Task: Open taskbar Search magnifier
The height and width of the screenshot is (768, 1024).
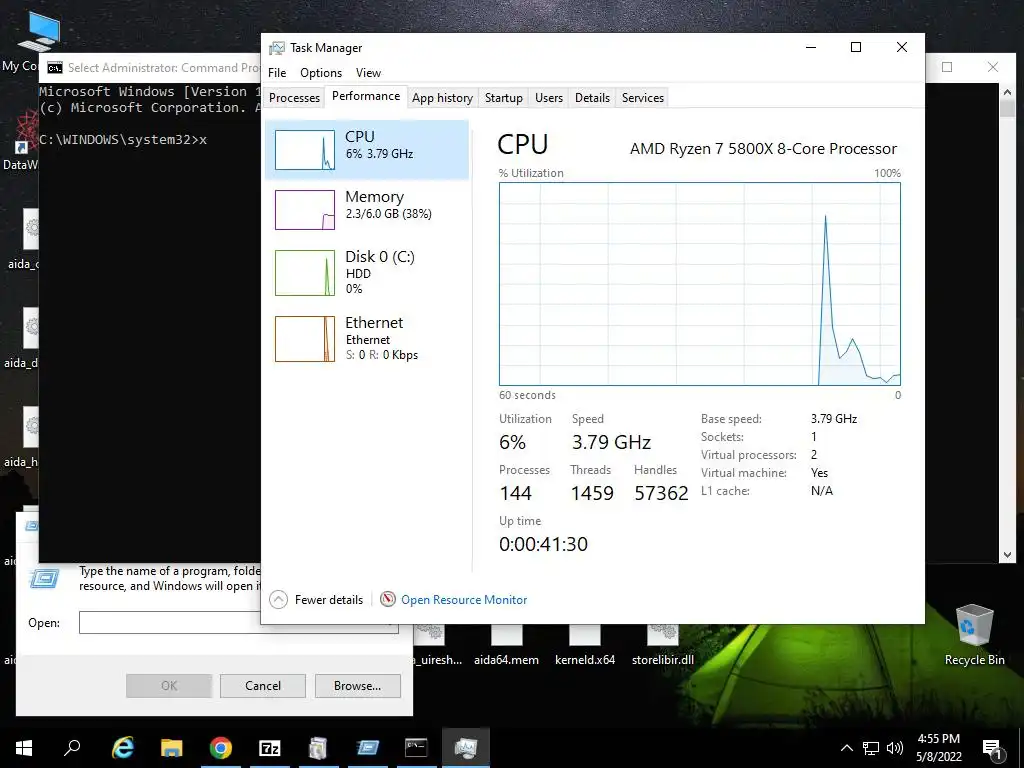Action: pos(72,748)
